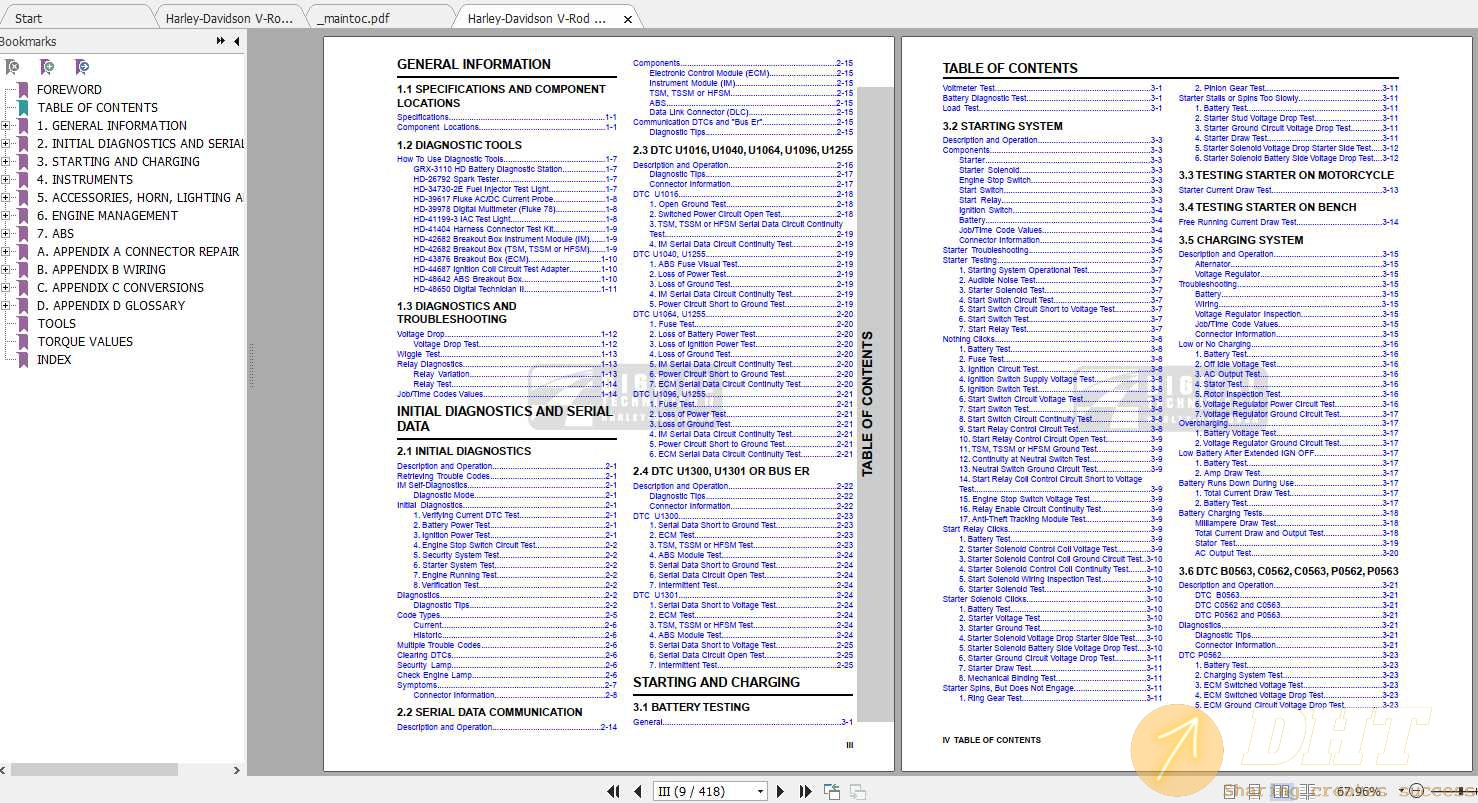The width and height of the screenshot is (1478, 803).
Task: Select the 6. ENGINE MANAGEMENT bookmark label
Action: (107, 216)
